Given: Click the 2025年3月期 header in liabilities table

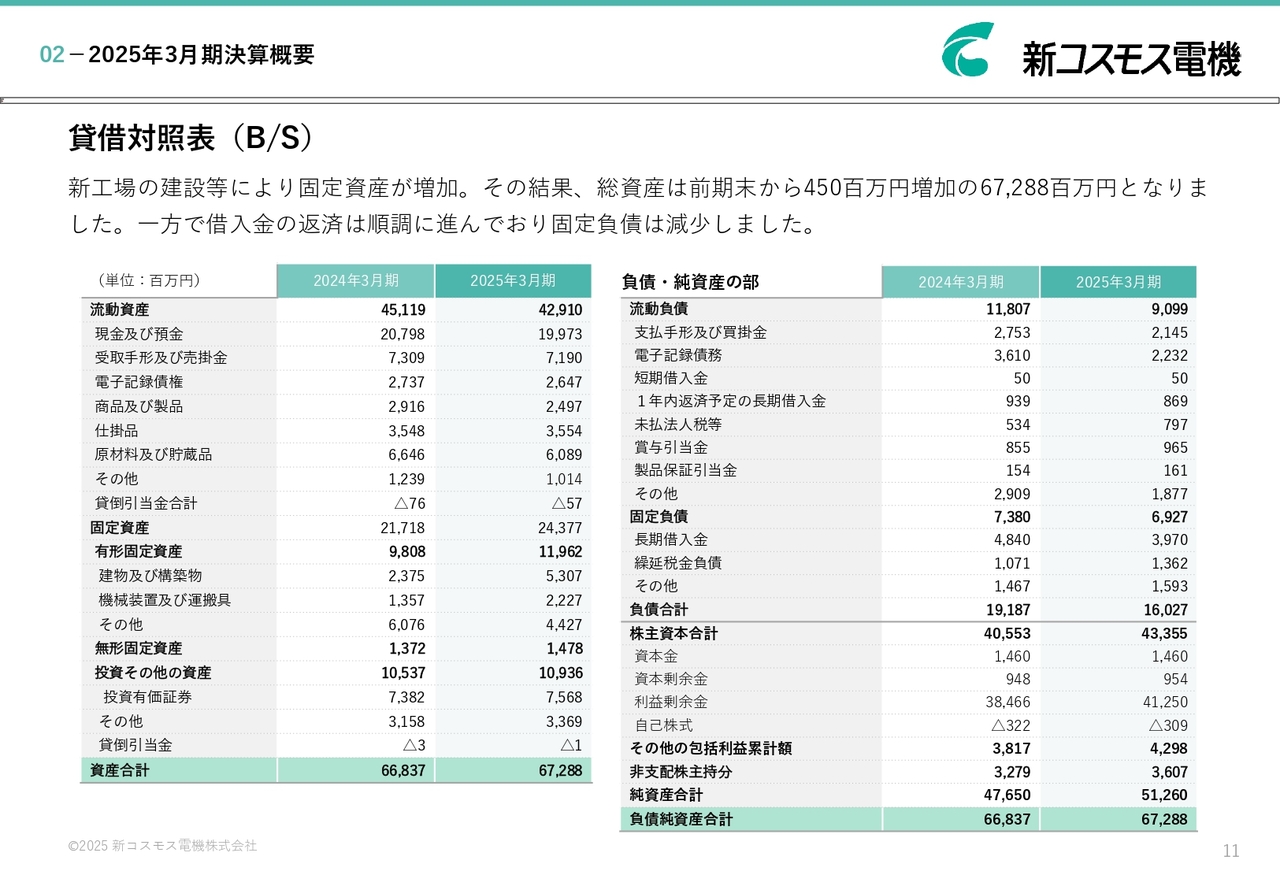Looking at the screenshot, I should click(x=1118, y=282).
